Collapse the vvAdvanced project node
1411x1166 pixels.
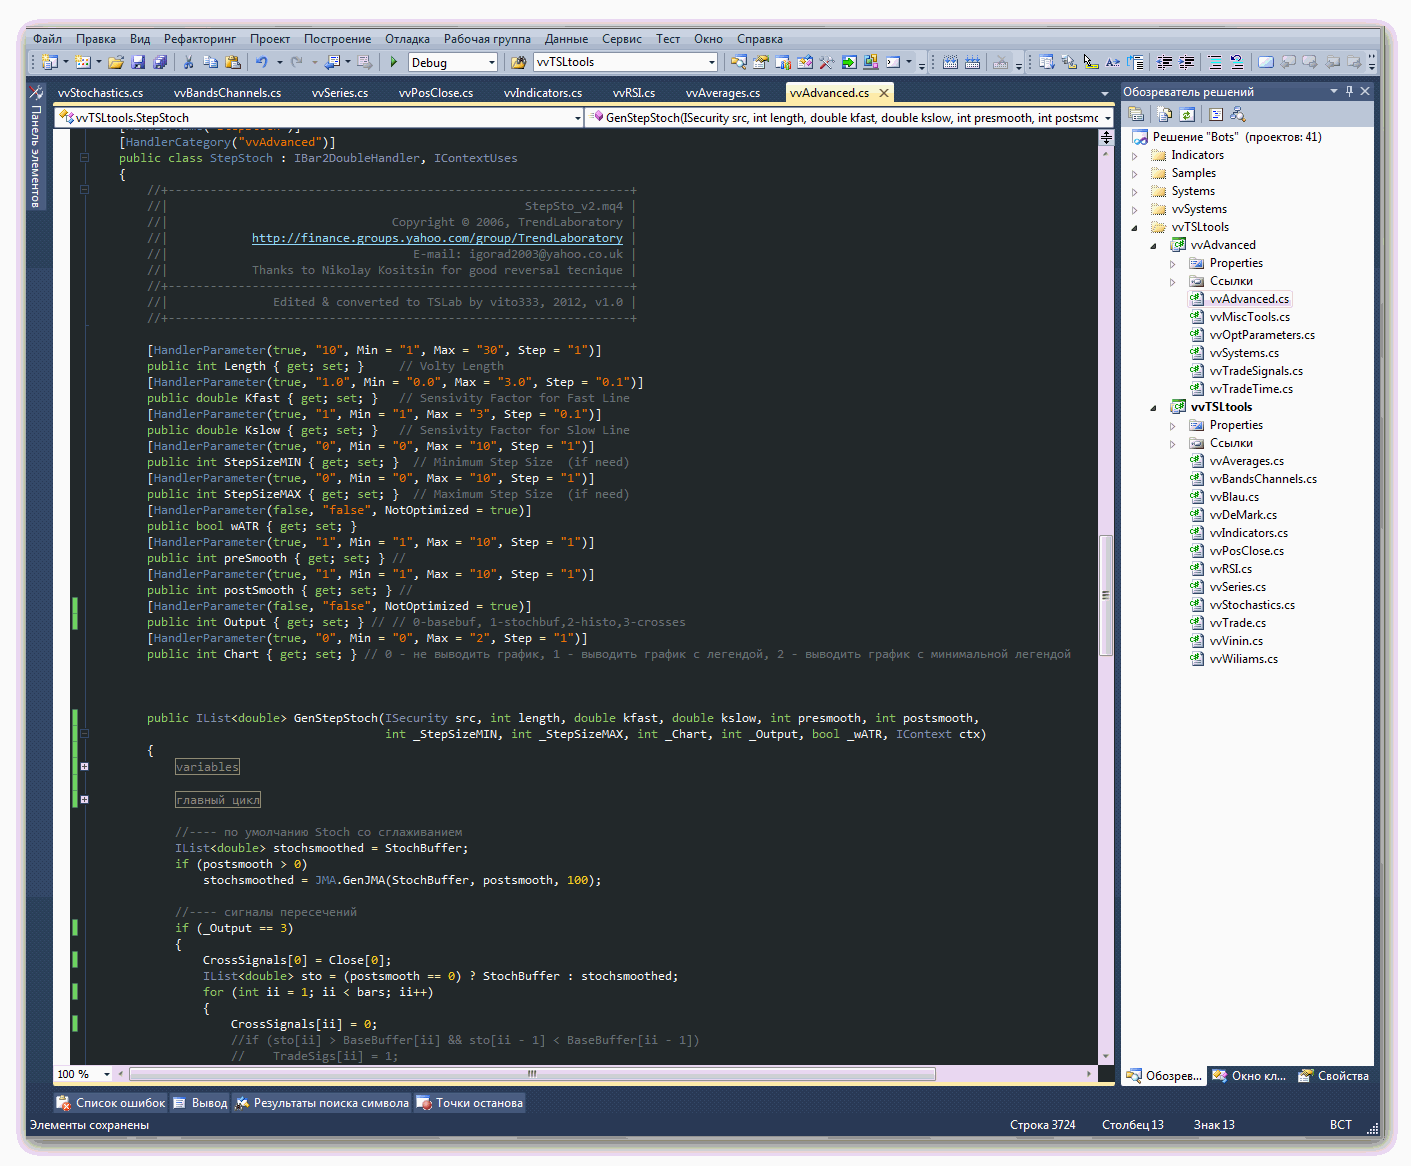1153,245
